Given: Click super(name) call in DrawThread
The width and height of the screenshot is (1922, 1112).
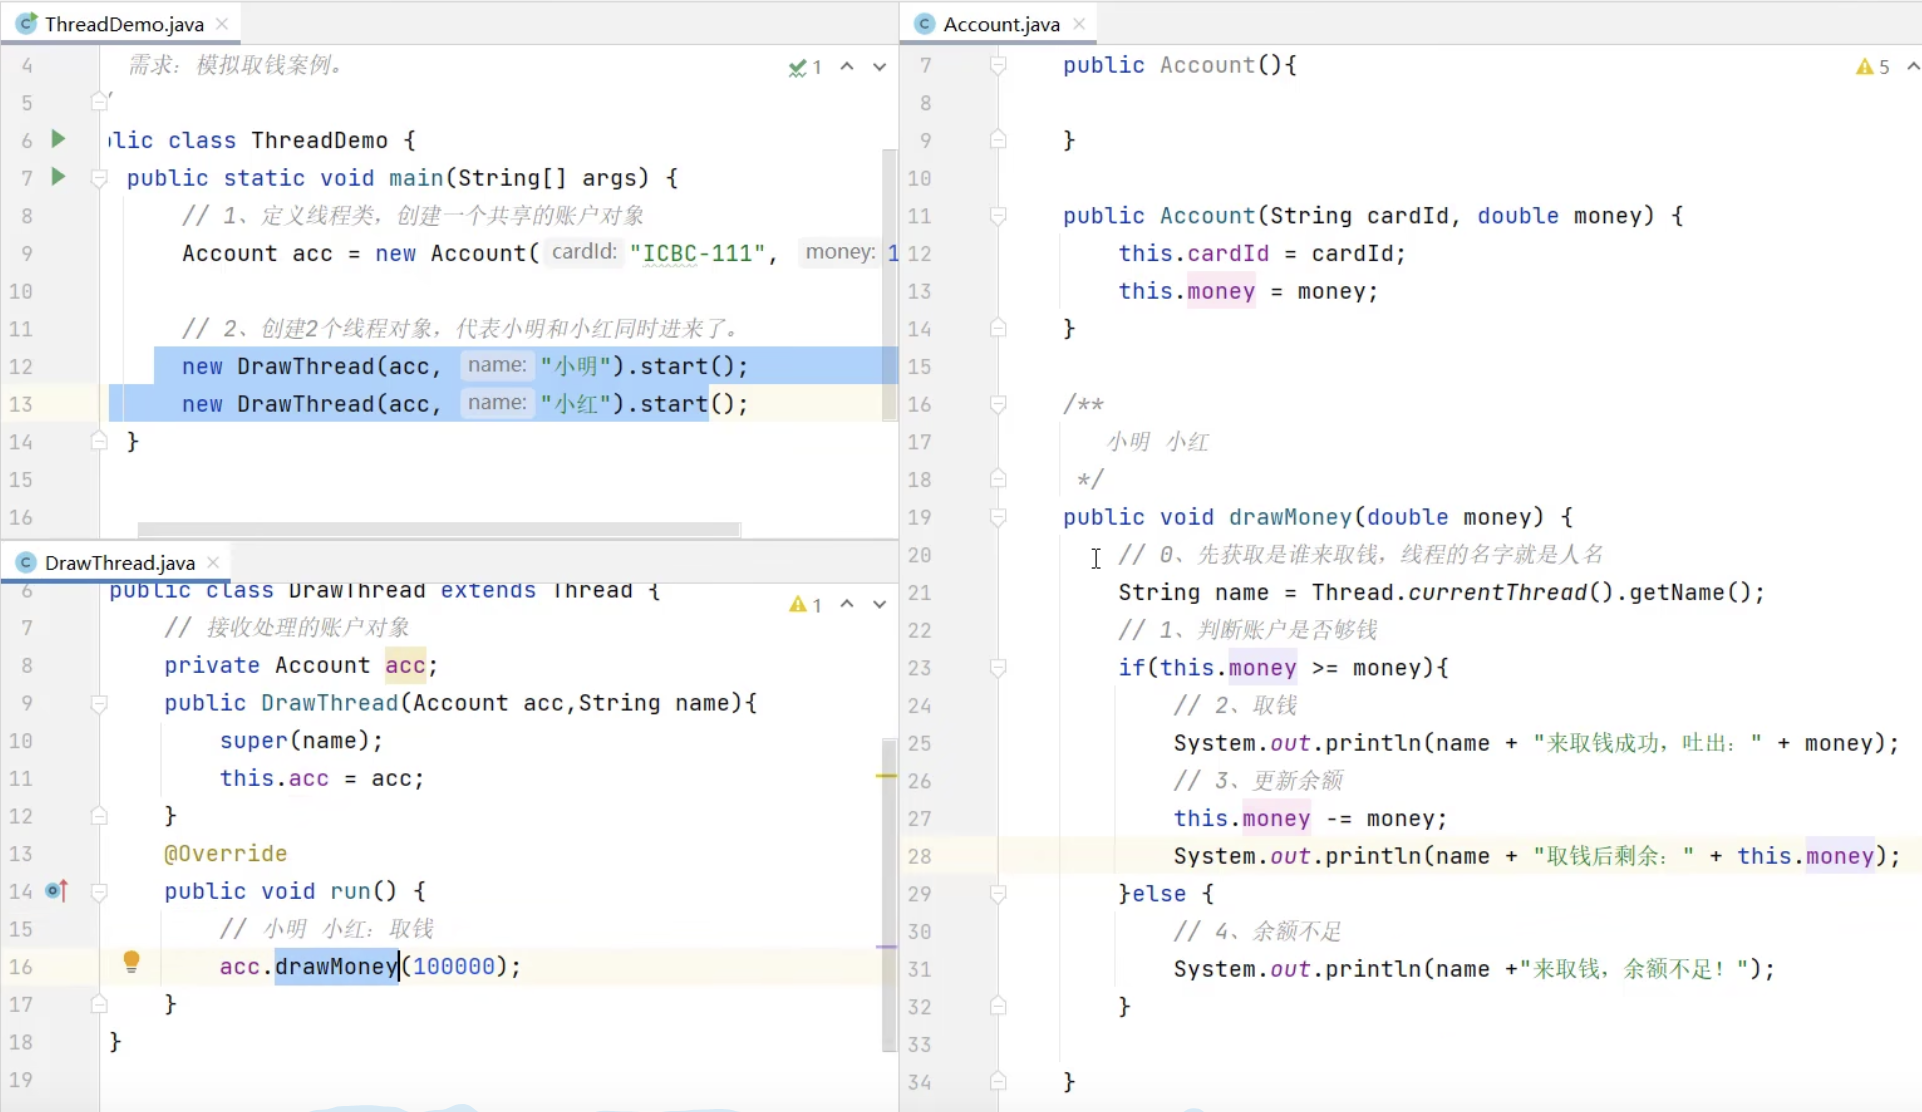Looking at the screenshot, I should pos(301,740).
